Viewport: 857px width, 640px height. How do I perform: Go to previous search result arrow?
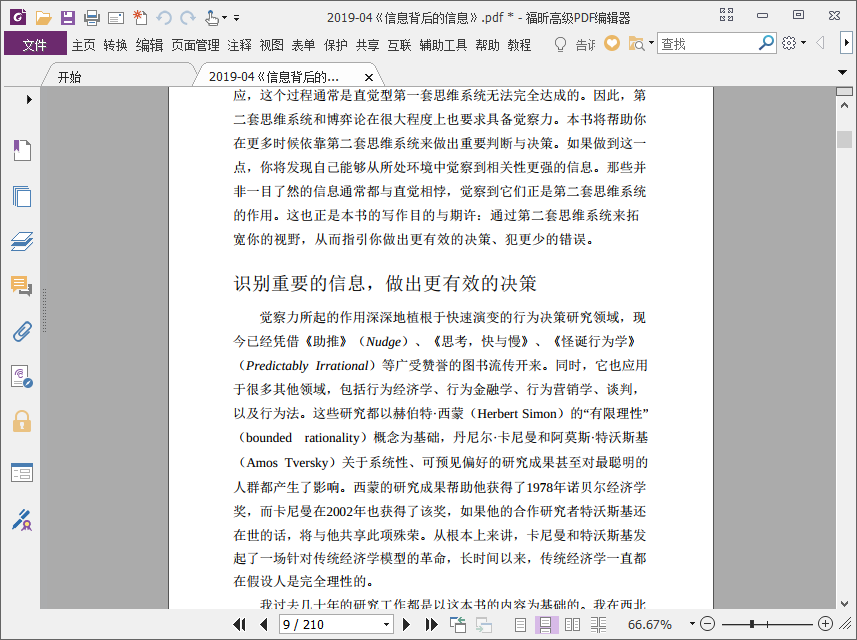click(x=820, y=43)
